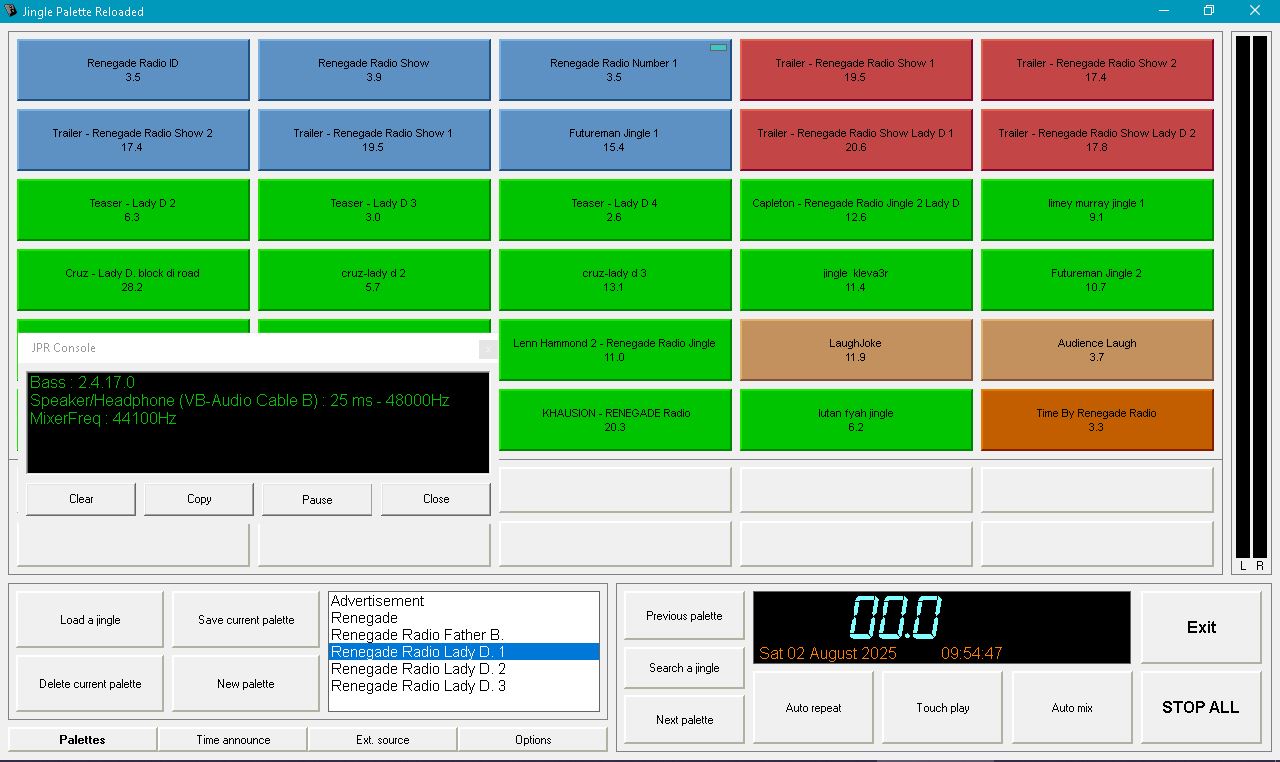1280x762 pixels.
Task: Open Search a jingle
Action: tap(684, 668)
